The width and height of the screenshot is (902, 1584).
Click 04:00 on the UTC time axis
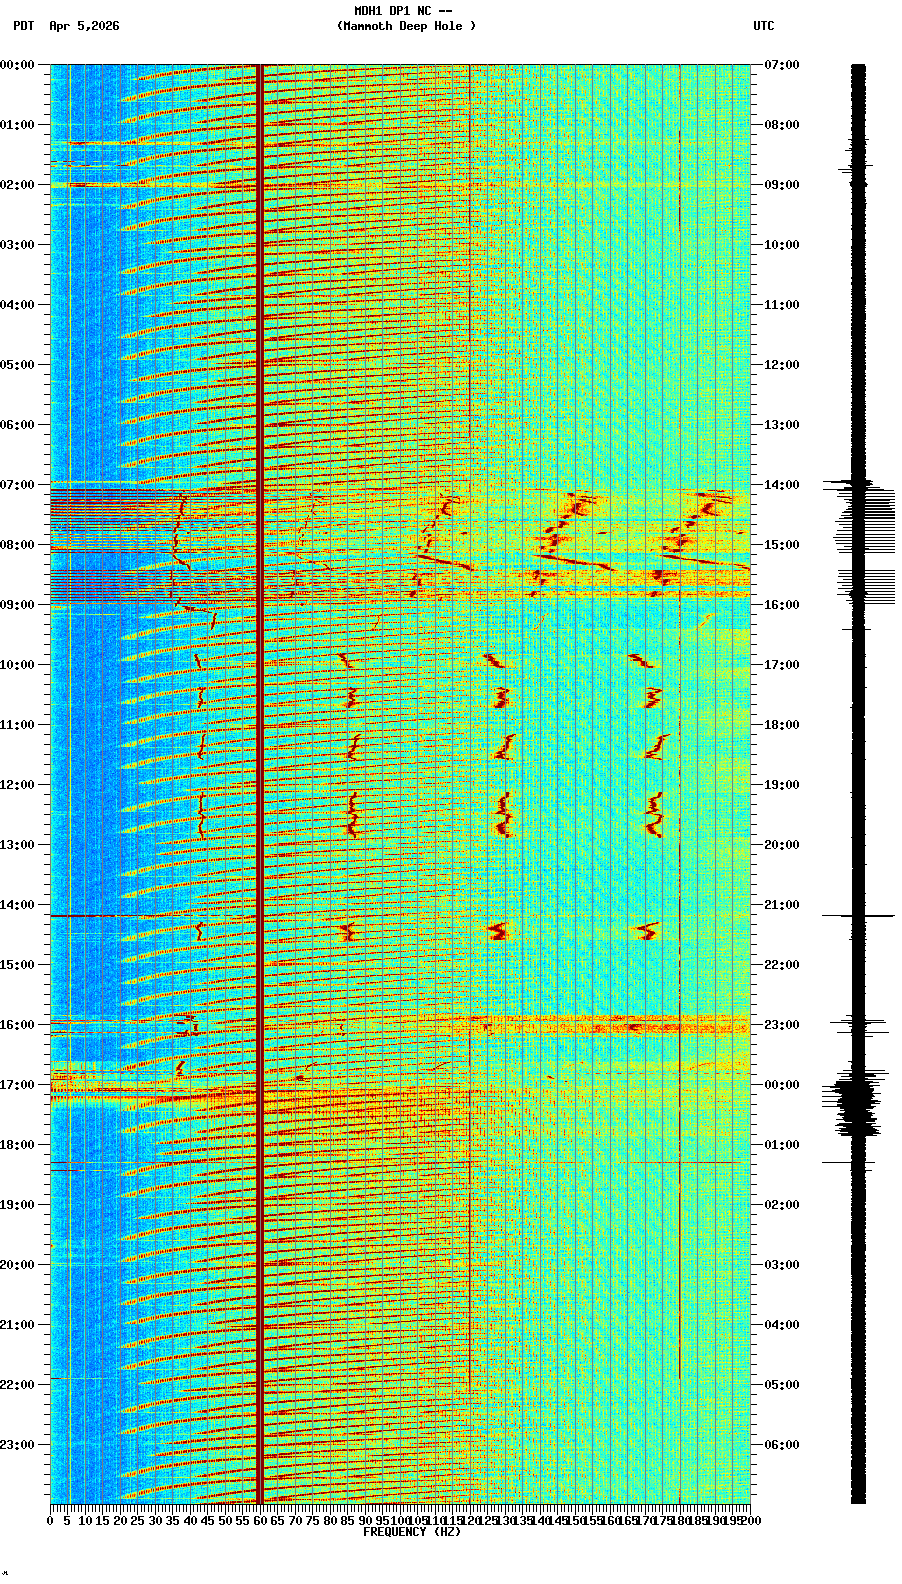(782, 1325)
